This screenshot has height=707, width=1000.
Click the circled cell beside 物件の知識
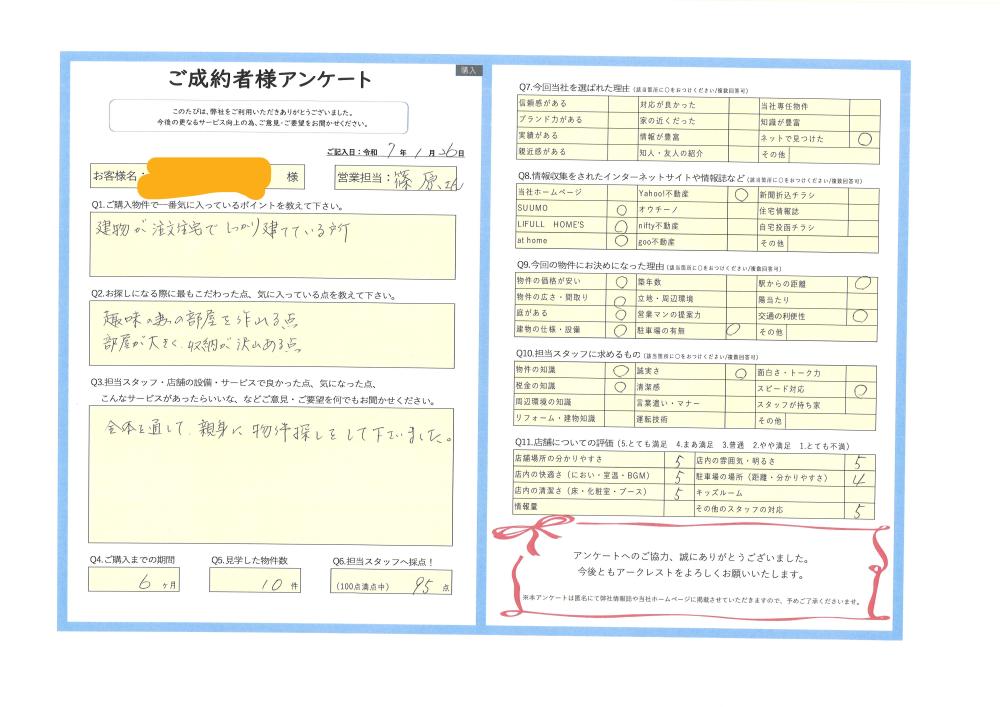pyautogui.click(x=620, y=370)
